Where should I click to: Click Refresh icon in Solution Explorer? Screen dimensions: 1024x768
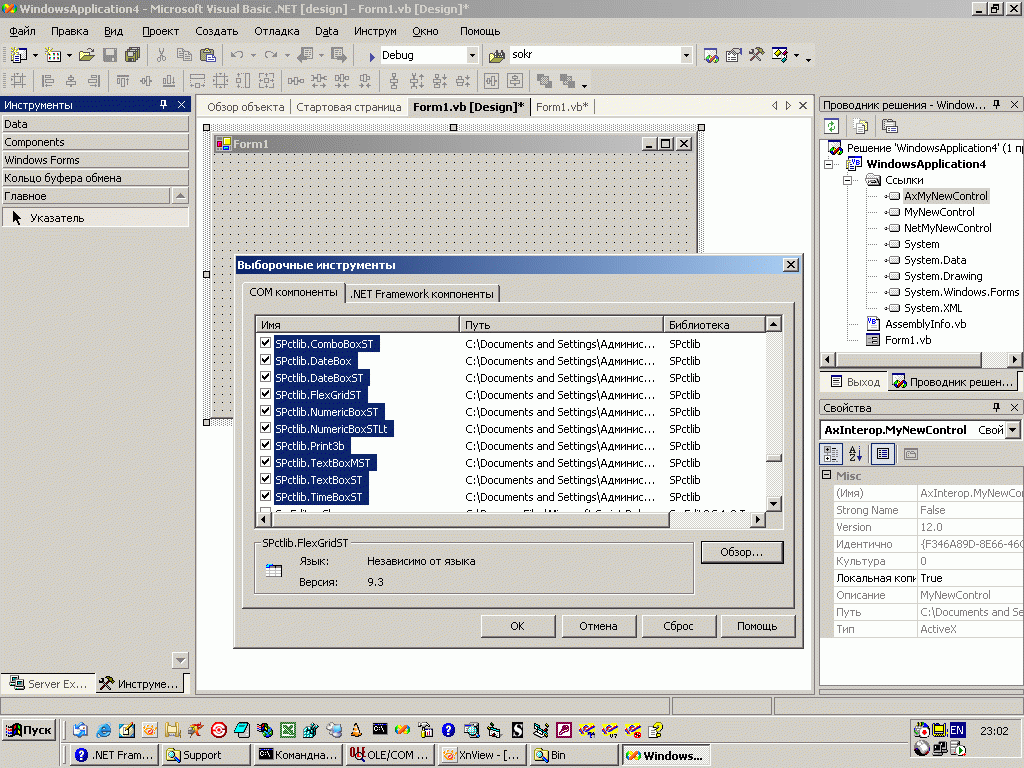[831, 126]
